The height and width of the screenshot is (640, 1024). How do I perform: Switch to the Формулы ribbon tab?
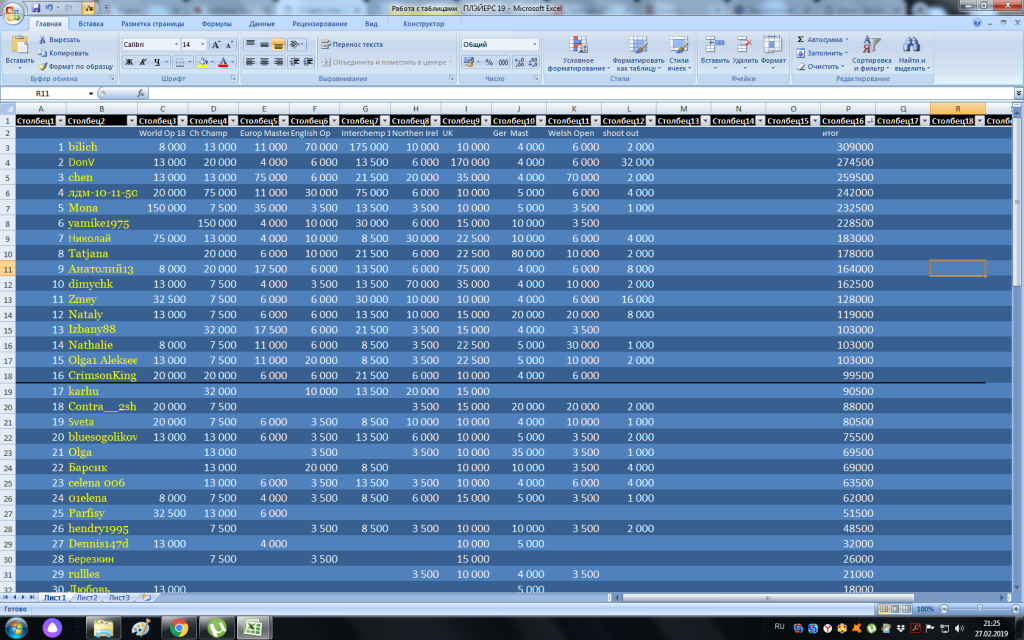216,22
